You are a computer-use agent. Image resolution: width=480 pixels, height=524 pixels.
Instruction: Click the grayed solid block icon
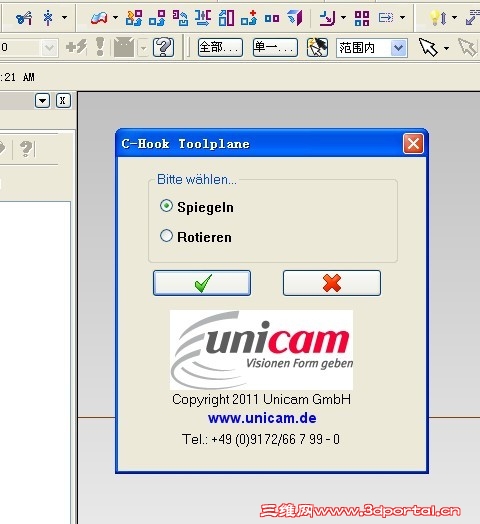(124, 47)
